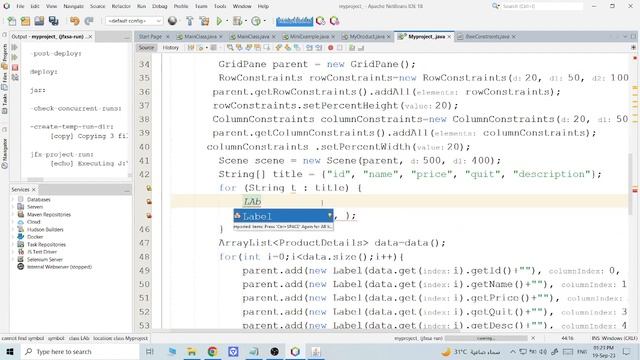The image size is (640, 360).
Task: Select the Label autocomplete suggestion
Action: click(283, 216)
